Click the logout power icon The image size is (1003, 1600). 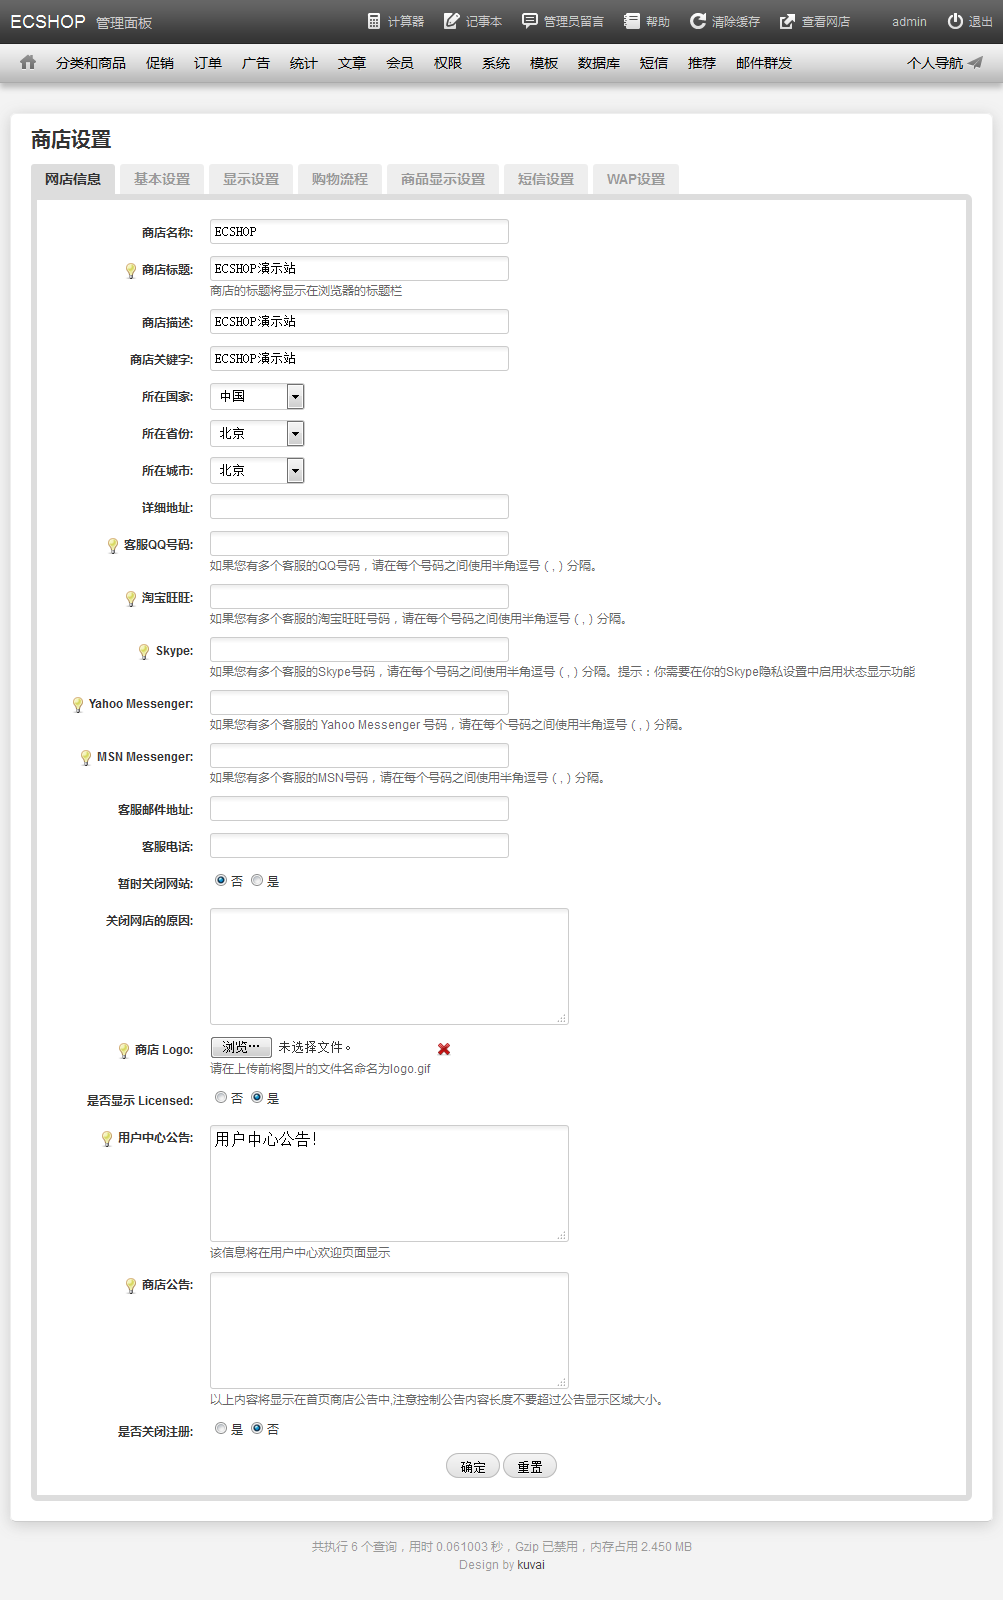coord(955,21)
